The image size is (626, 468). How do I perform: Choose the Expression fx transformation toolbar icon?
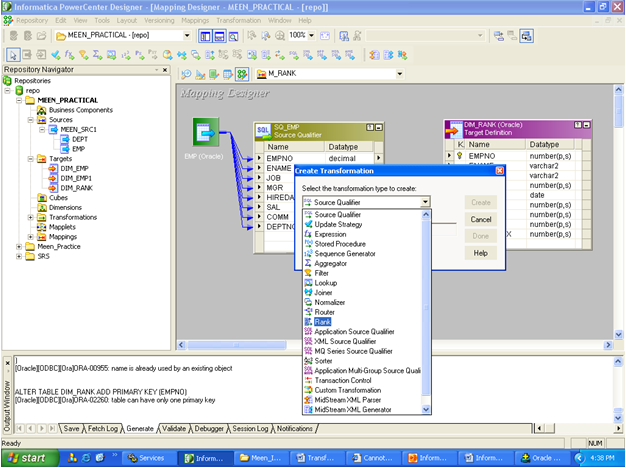[69, 55]
